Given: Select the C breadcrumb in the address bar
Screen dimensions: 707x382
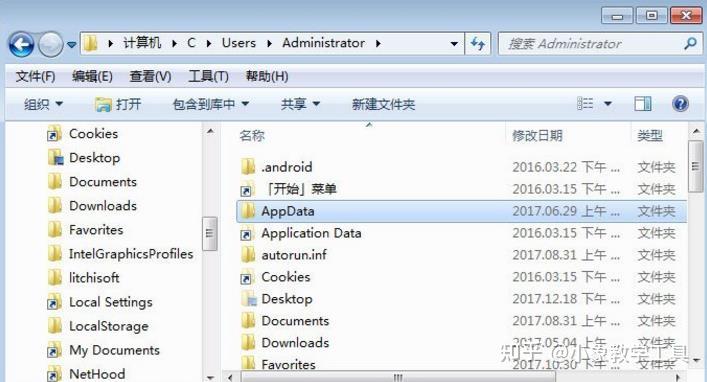Looking at the screenshot, I should [x=191, y=43].
